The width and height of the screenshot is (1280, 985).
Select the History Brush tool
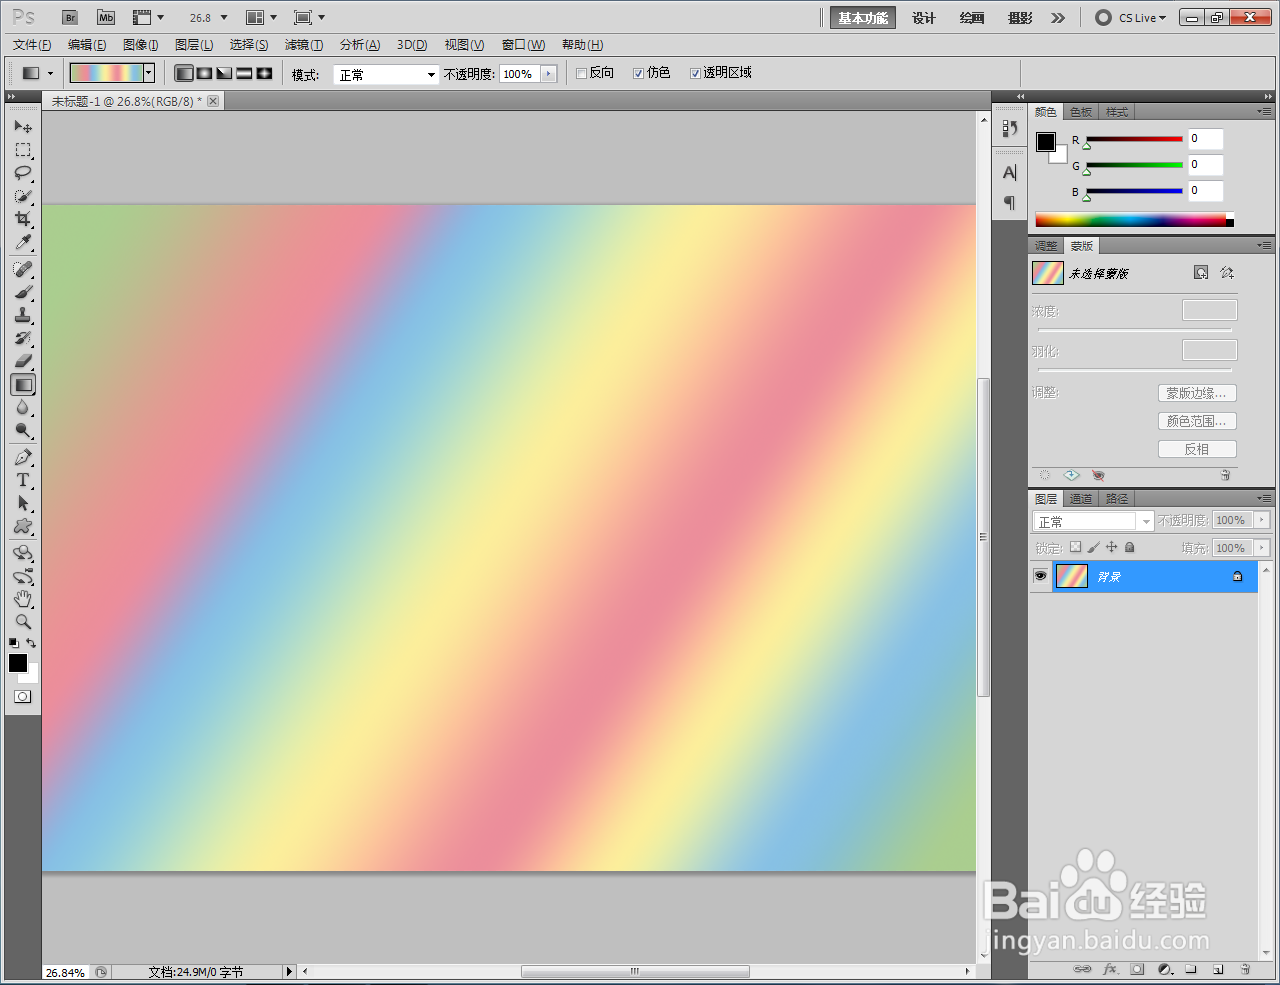point(23,338)
